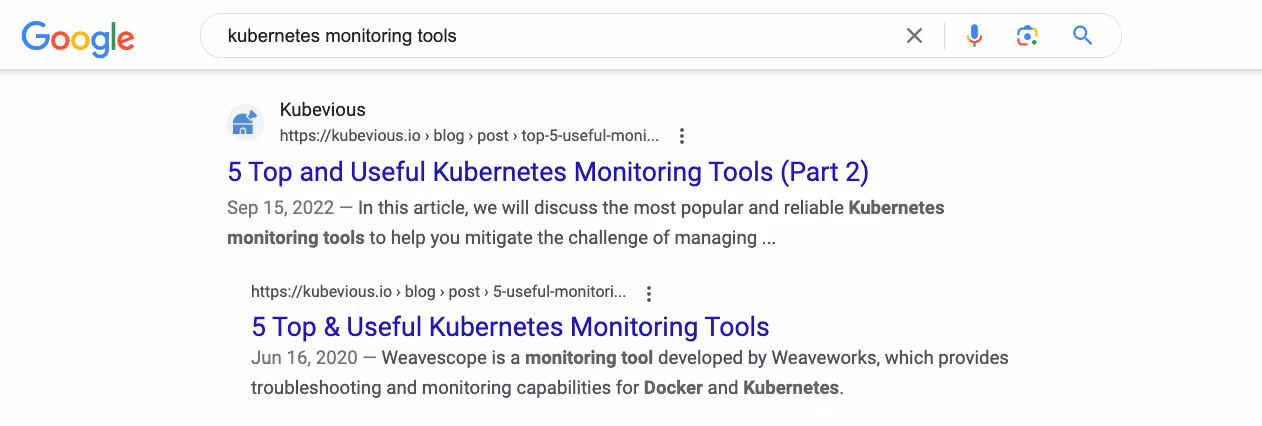Click the kubevious.io top-5-useful-moni URL

469,136
